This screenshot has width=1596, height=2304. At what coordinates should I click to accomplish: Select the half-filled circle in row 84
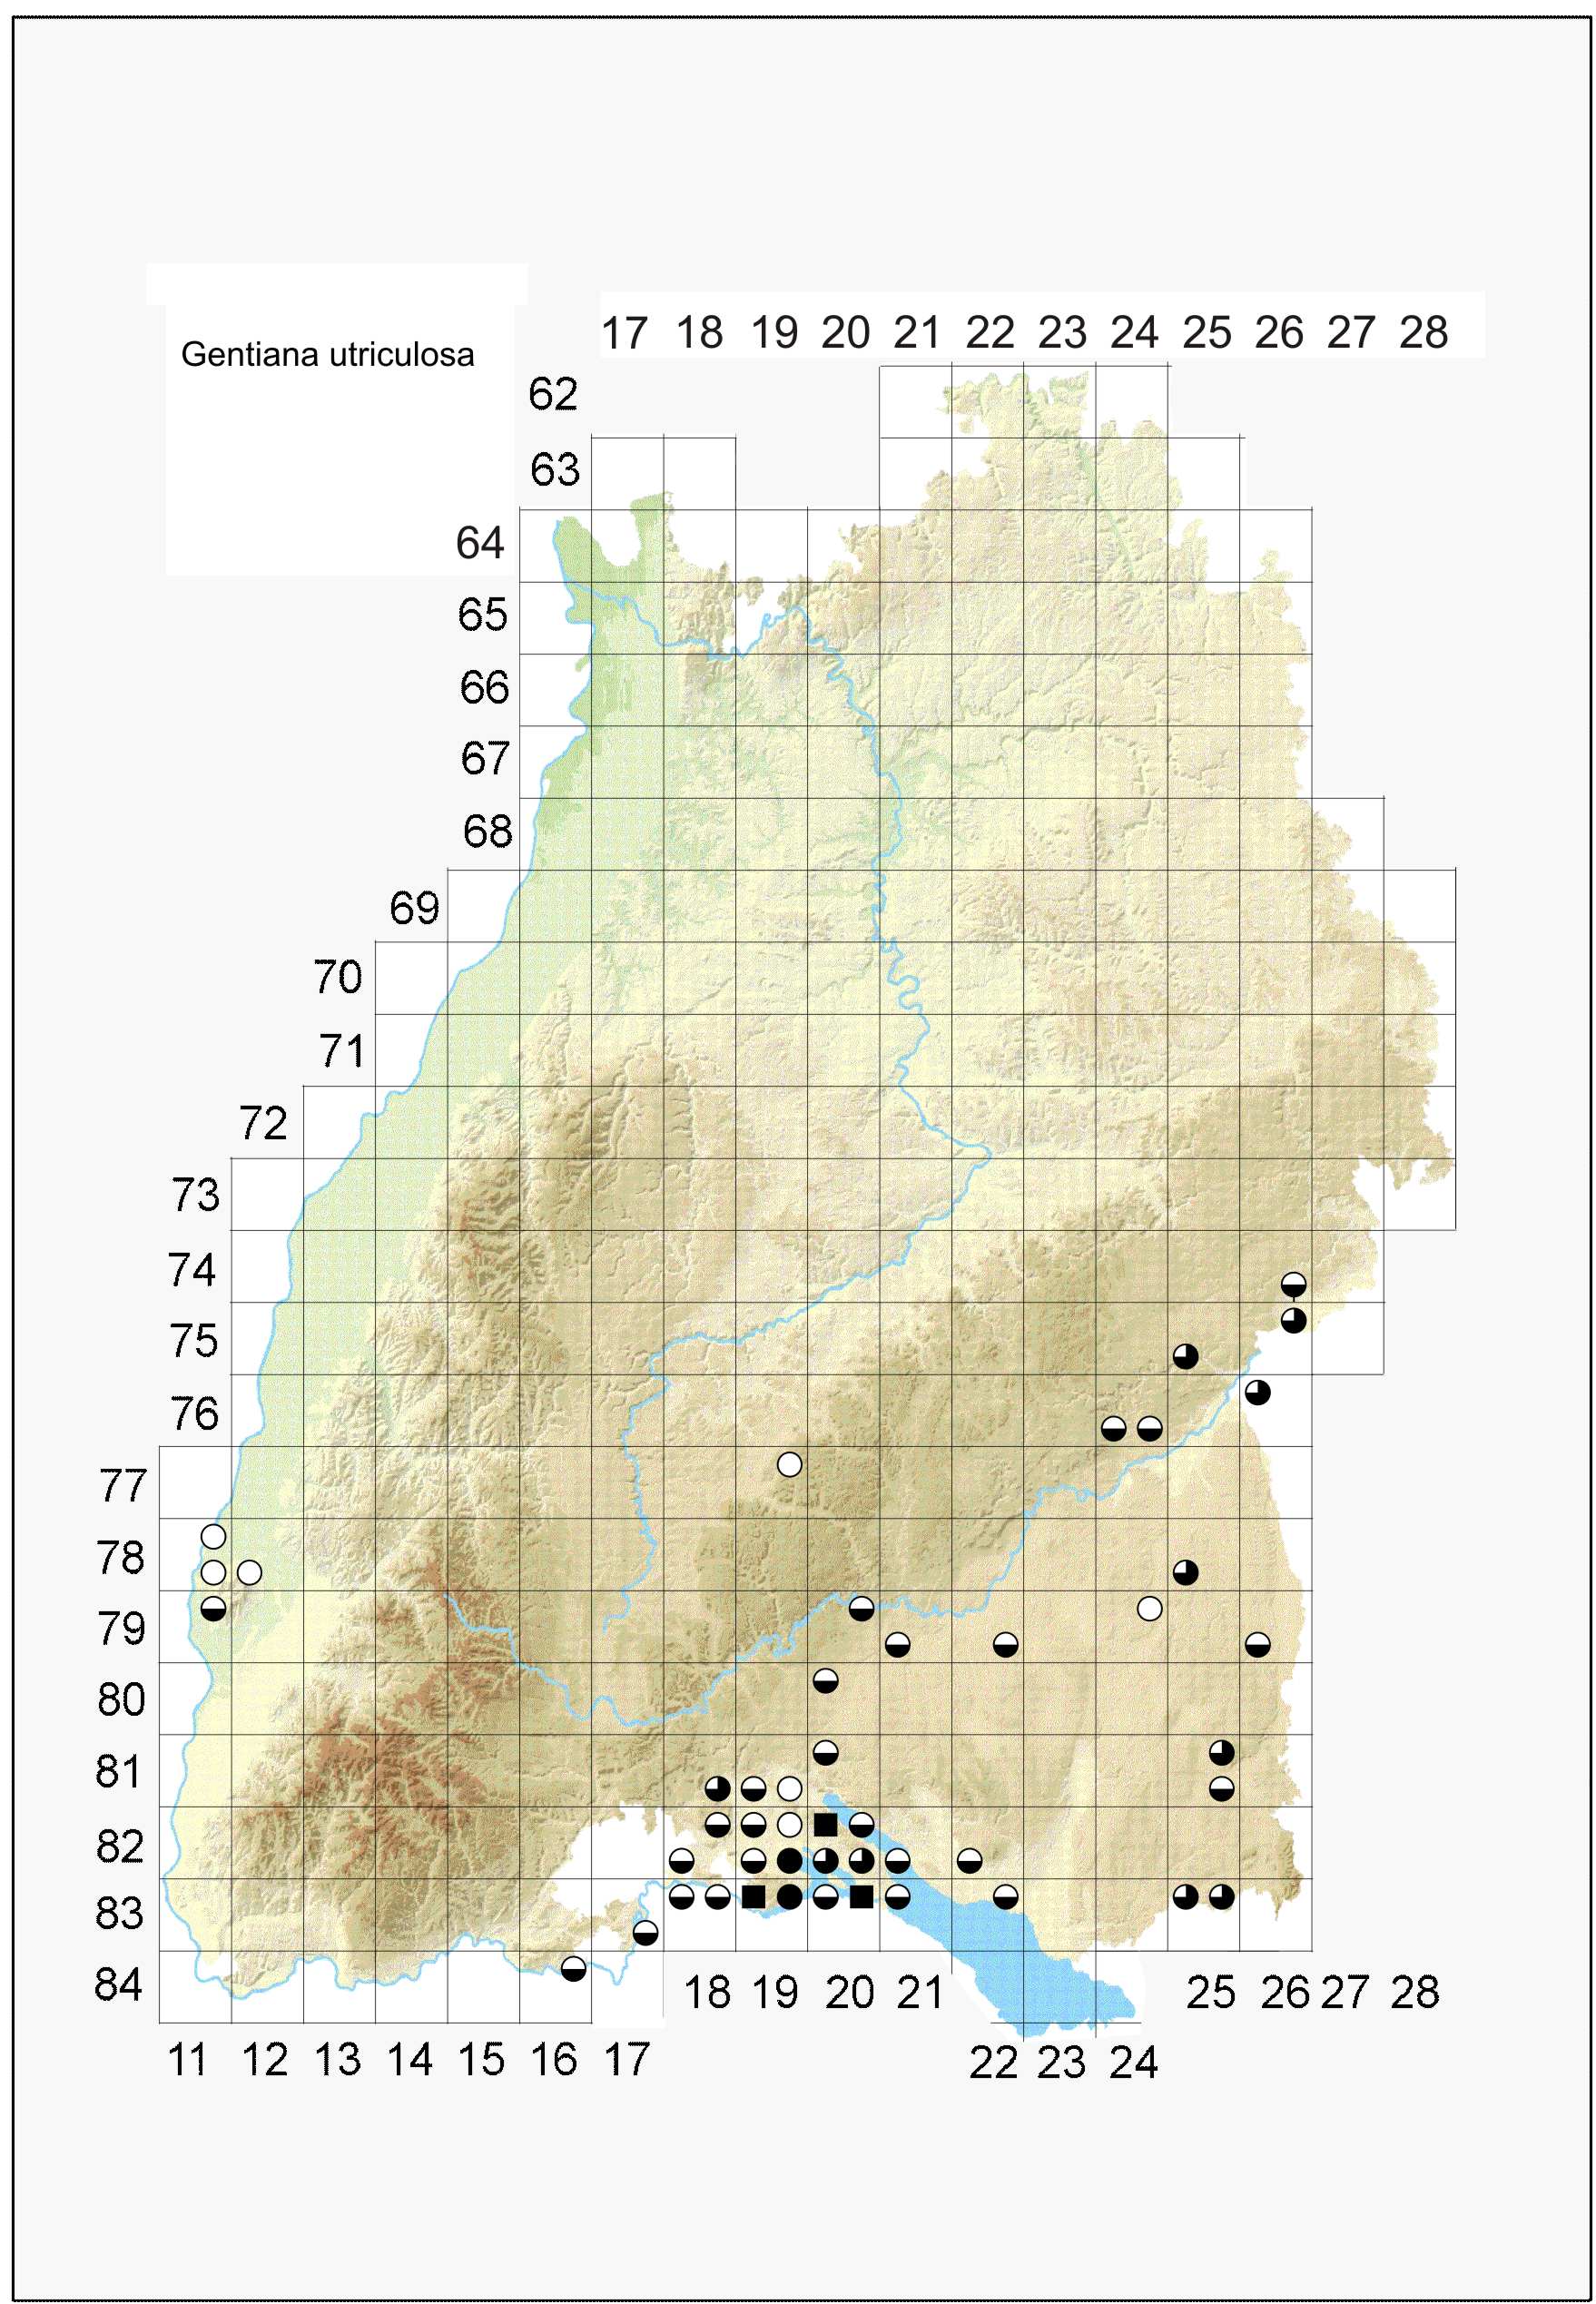point(573,1968)
